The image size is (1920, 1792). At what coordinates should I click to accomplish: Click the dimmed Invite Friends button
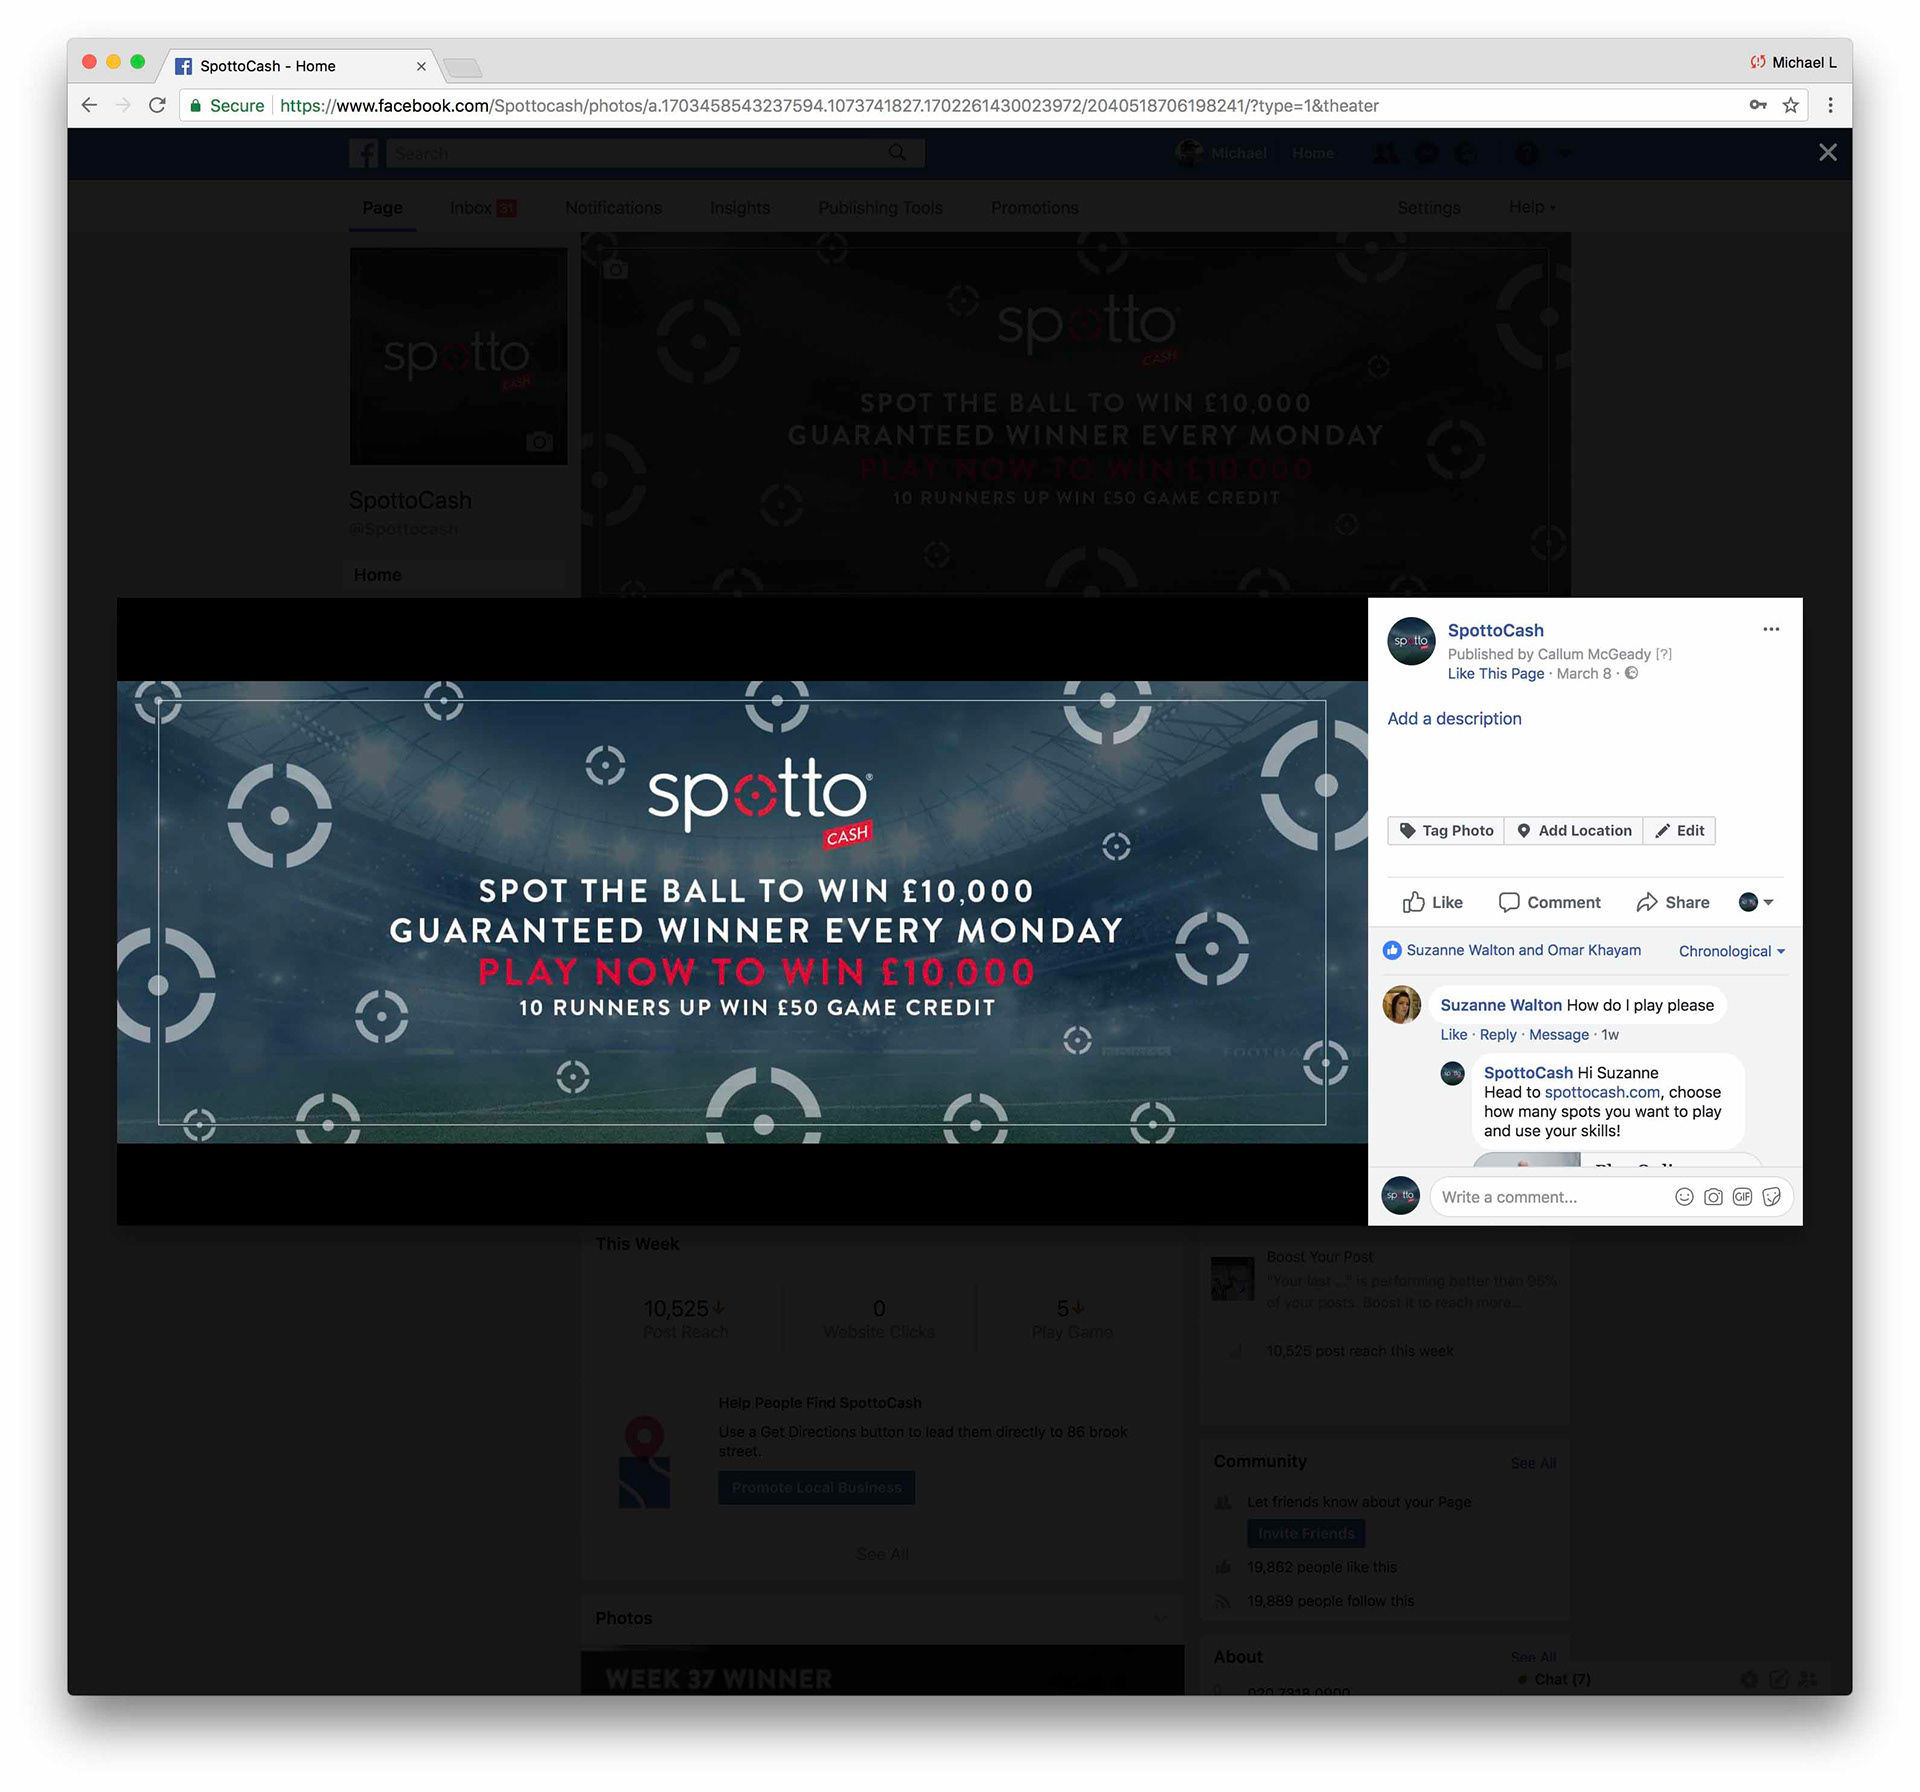click(x=1305, y=1533)
